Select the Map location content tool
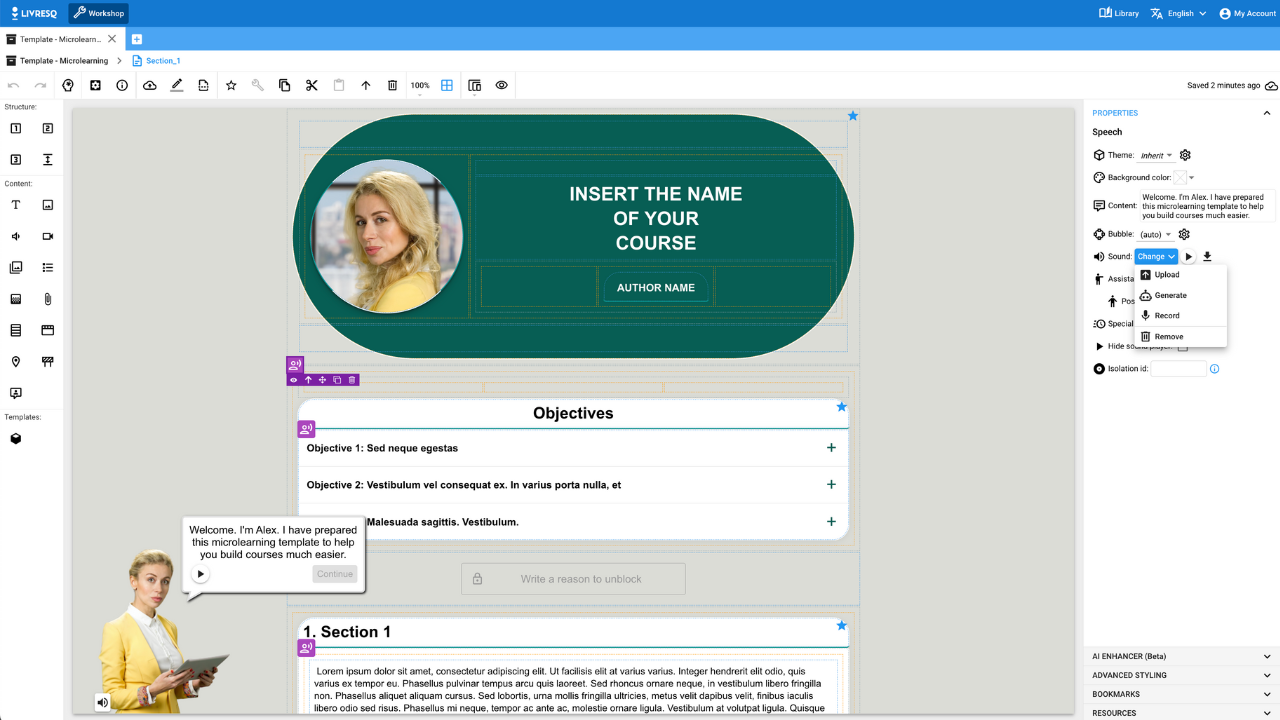The width and height of the screenshot is (1280, 720). click(x=15, y=361)
